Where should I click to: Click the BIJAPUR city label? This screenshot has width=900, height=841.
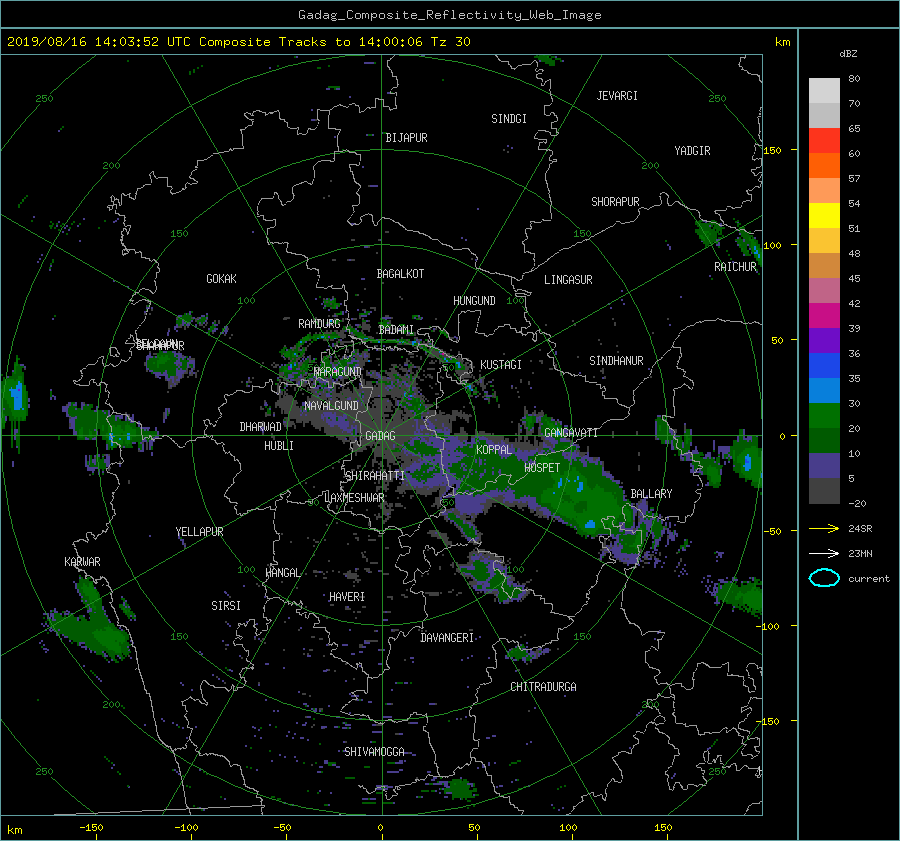(406, 138)
